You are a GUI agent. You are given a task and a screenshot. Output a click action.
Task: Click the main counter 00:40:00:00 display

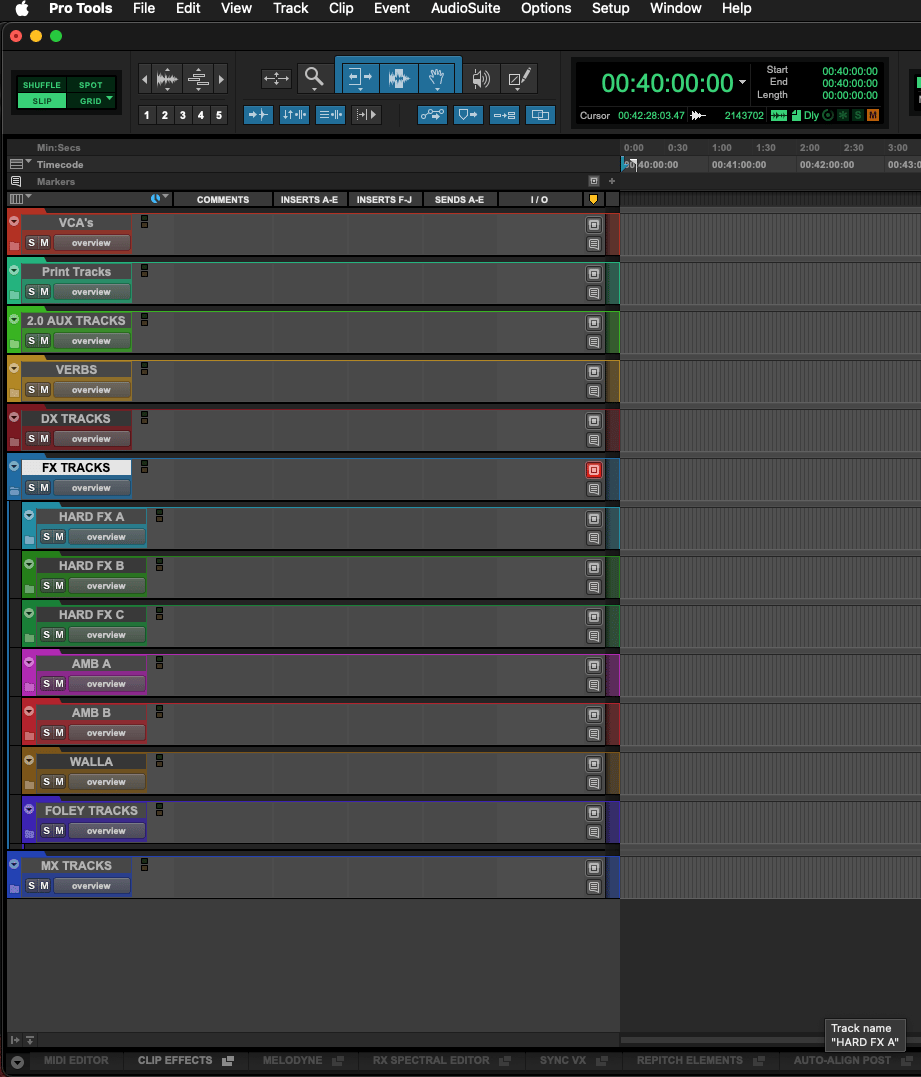click(667, 83)
